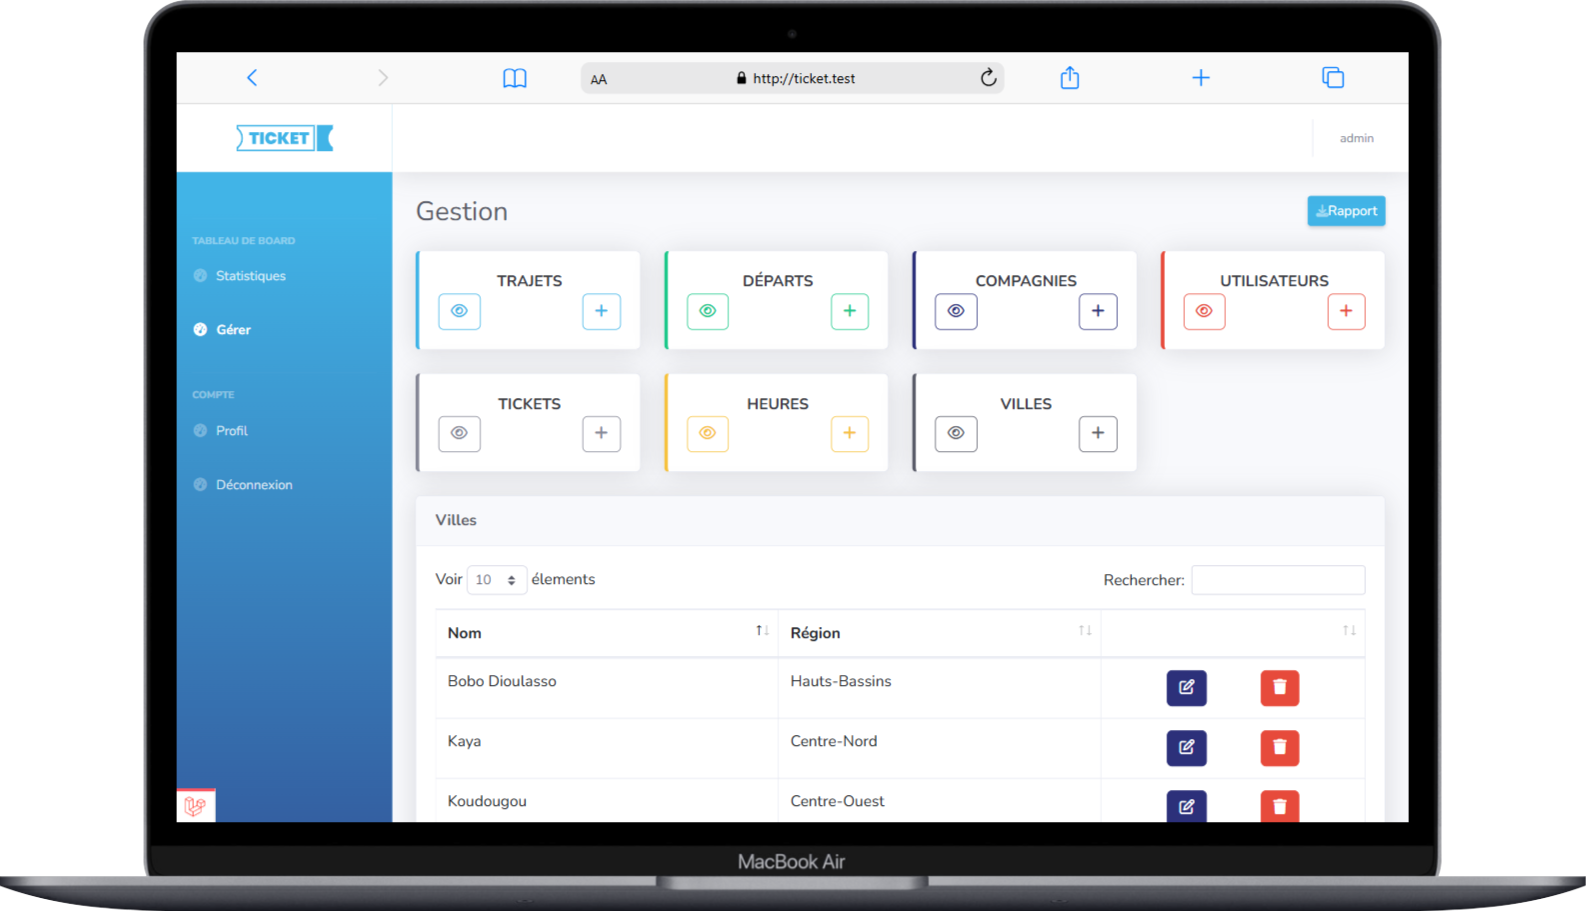Viewport: 1586px width, 911px height.
Task: Click the add button on the Trajets card
Action: pos(601,311)
